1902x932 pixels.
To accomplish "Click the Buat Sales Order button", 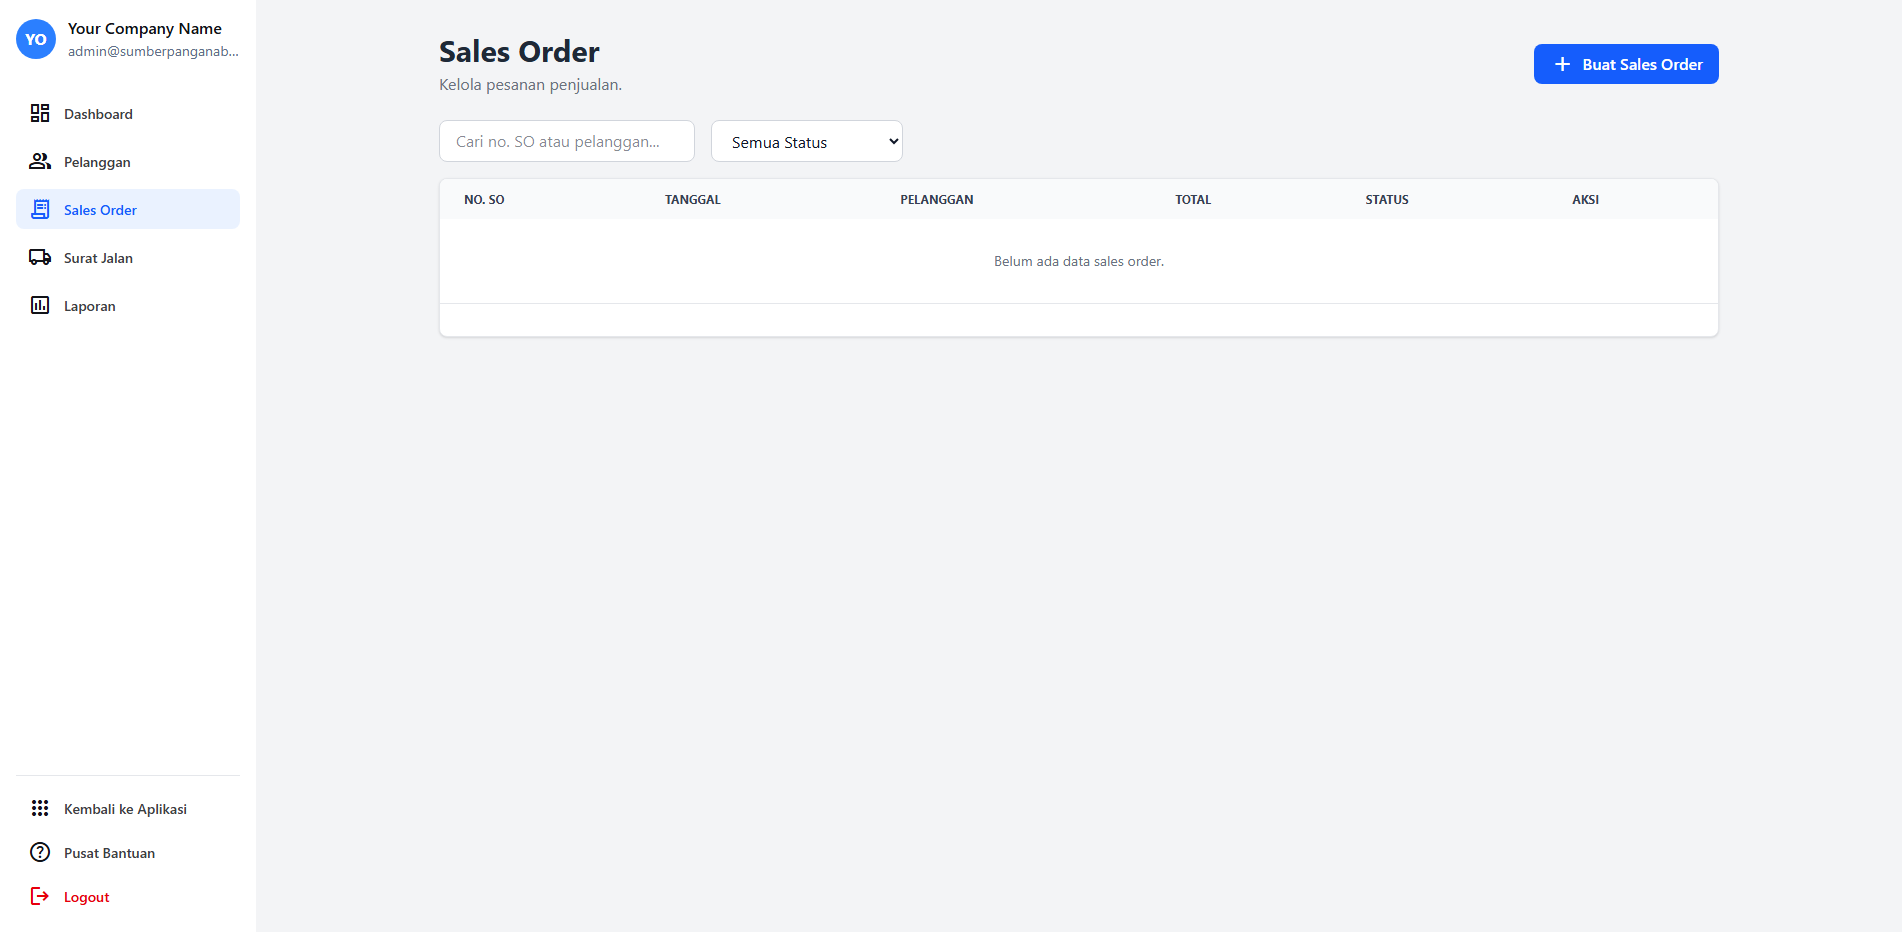I will 1626,63.
